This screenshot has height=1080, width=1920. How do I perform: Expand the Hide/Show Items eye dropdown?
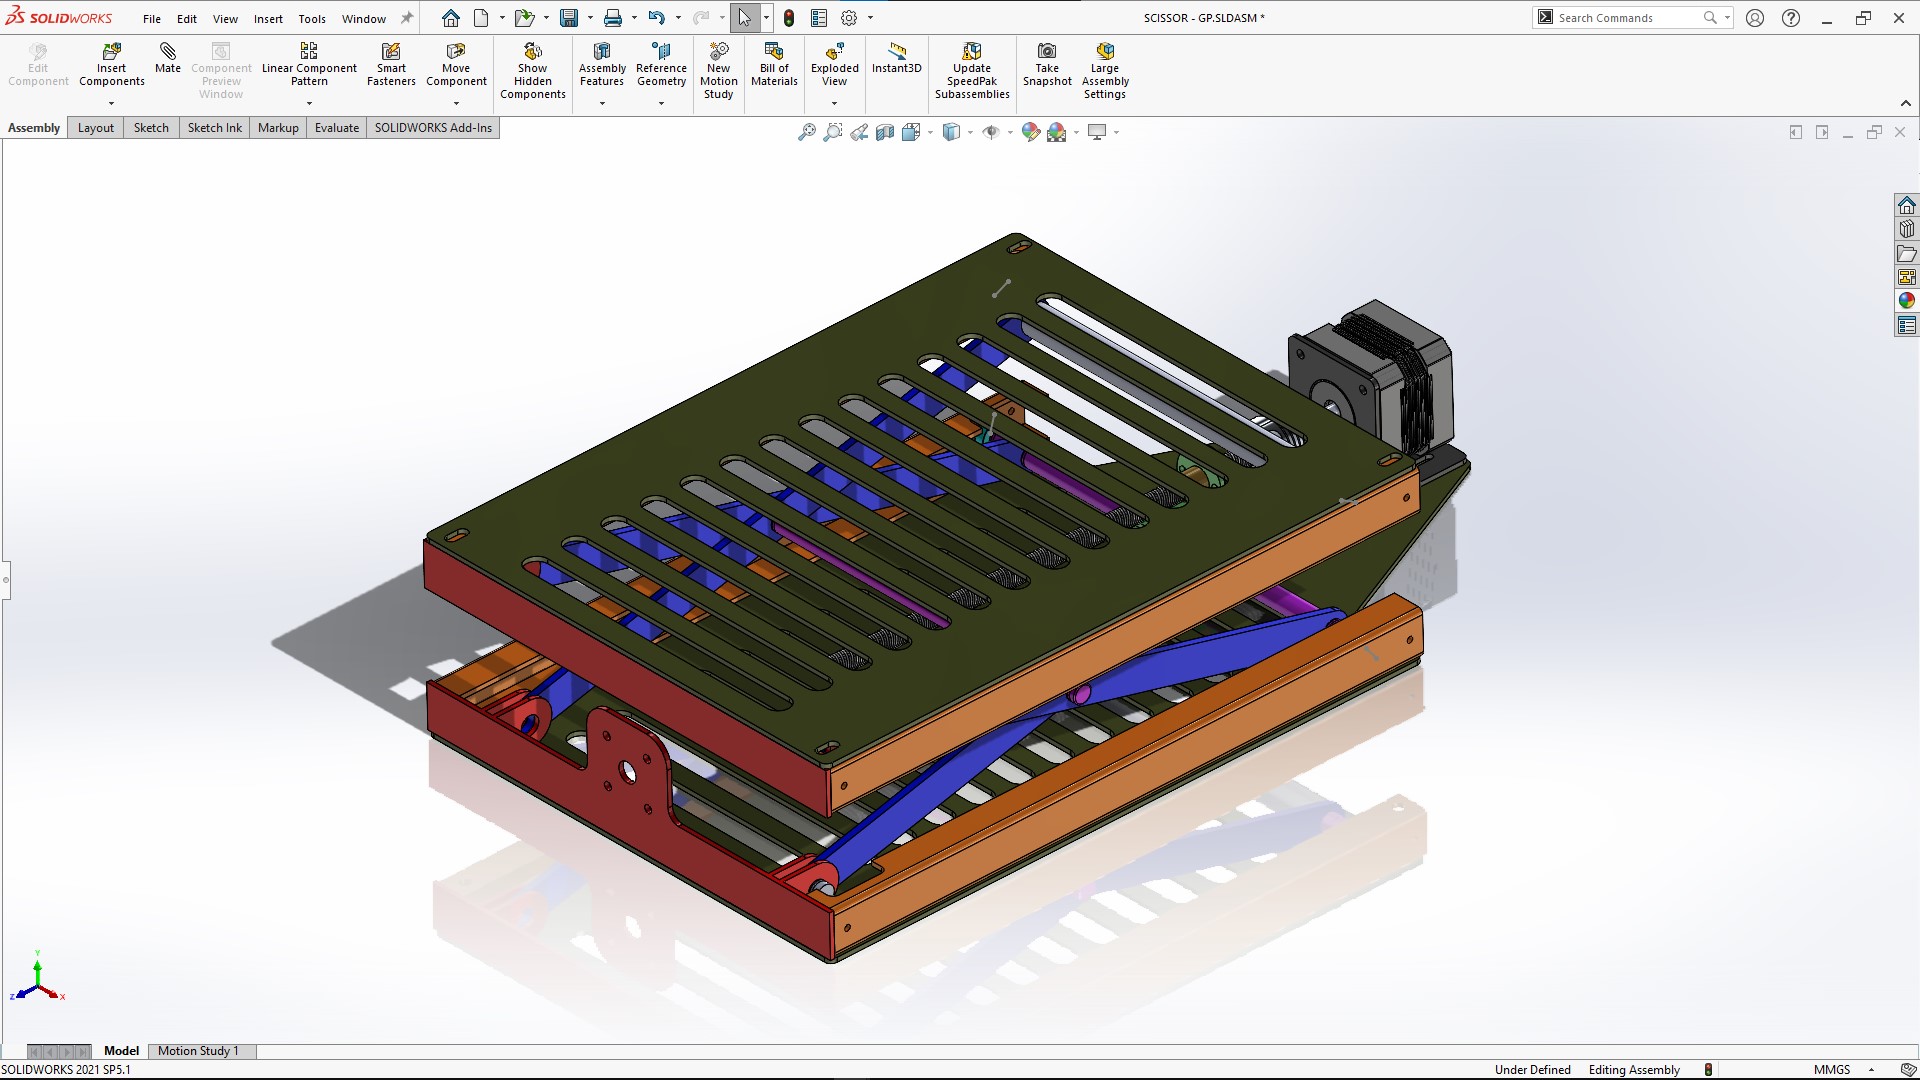[1010, 132]
